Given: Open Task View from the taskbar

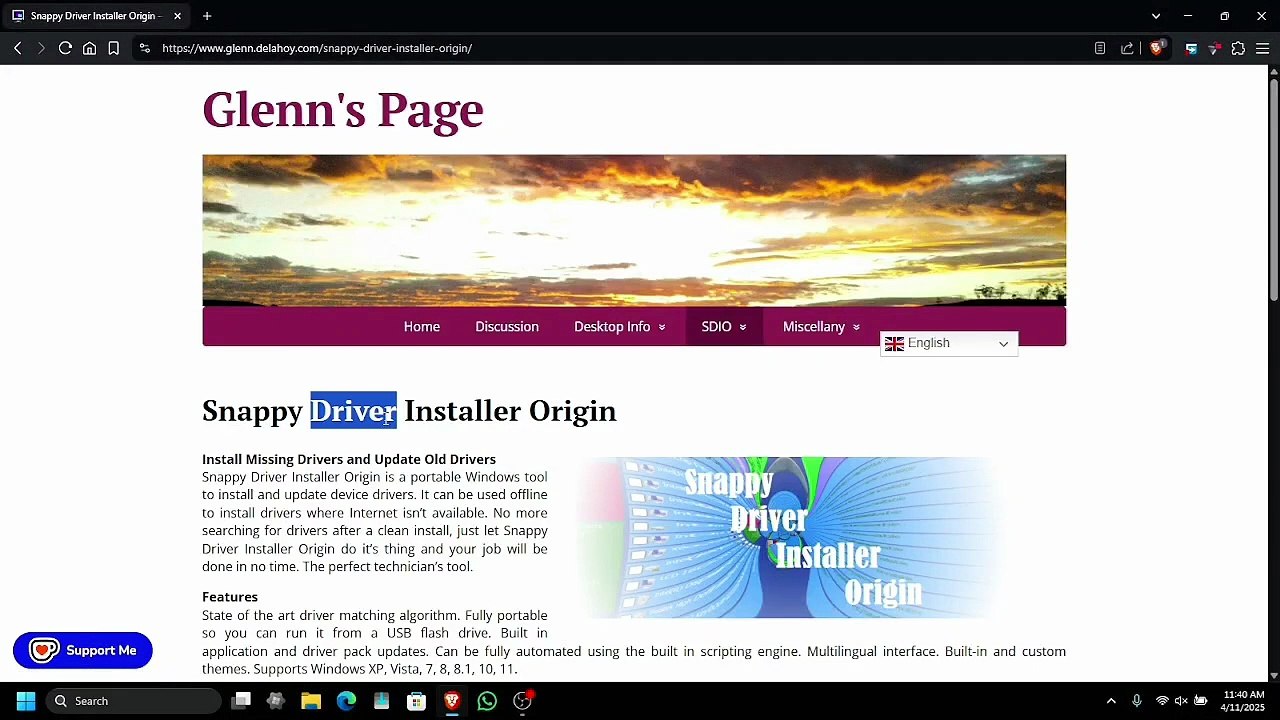Looking at the screenshot, I should [x=241, y=701].
